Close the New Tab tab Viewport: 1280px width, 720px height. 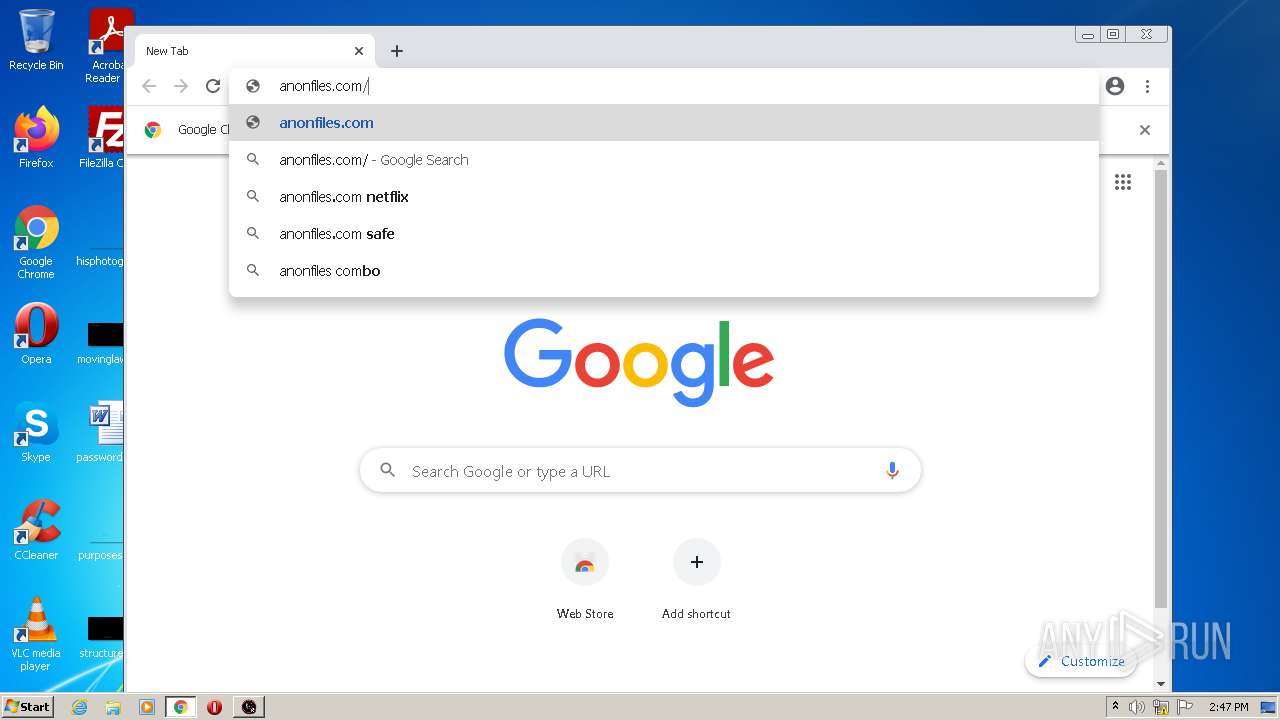coord(359,51)
